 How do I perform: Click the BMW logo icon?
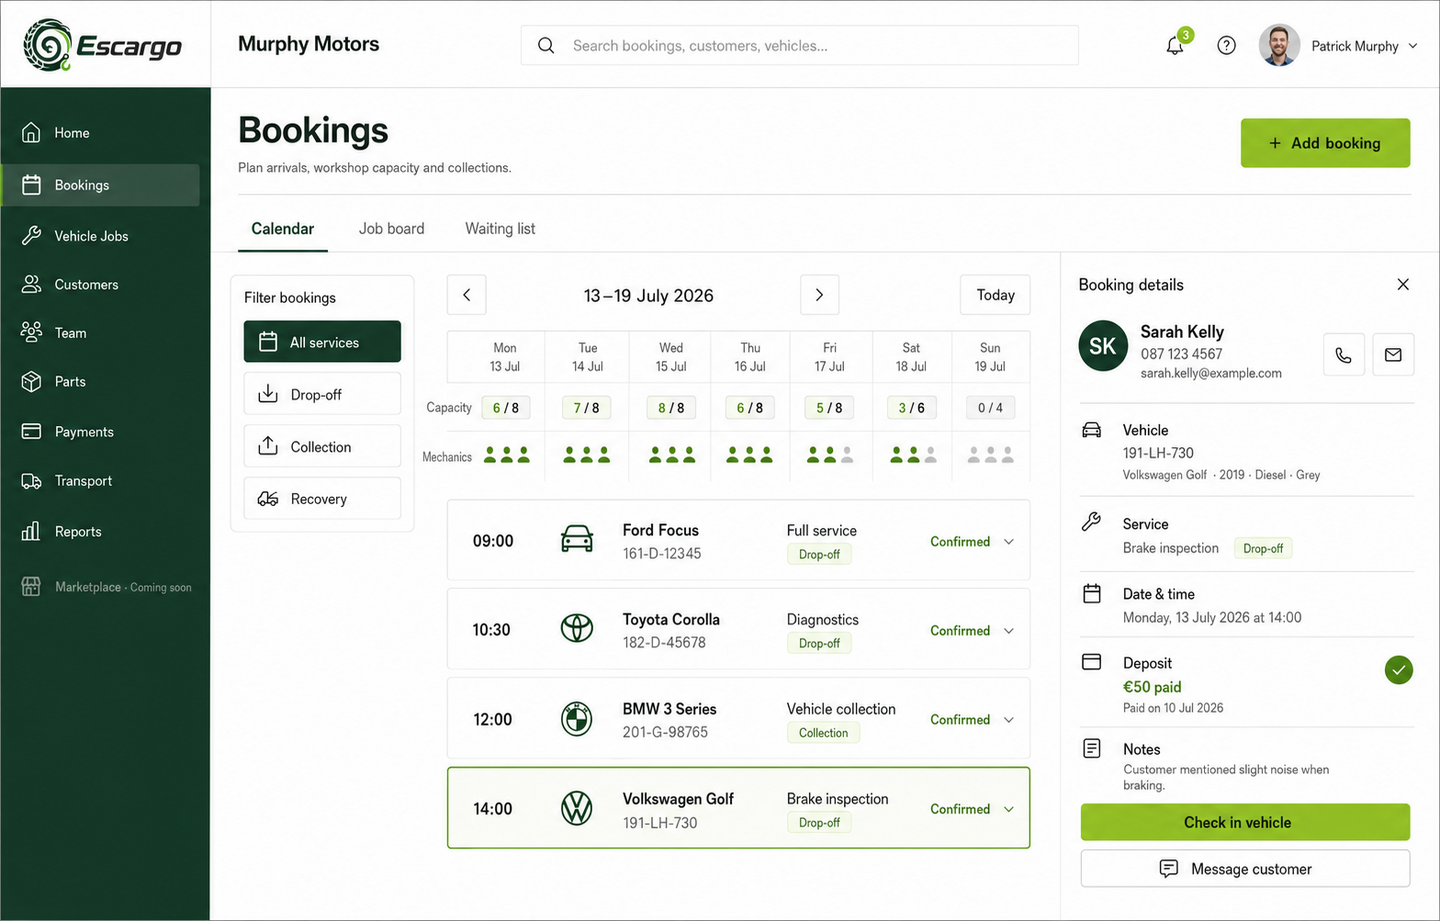pyautogui.click(x=577, y=719)
